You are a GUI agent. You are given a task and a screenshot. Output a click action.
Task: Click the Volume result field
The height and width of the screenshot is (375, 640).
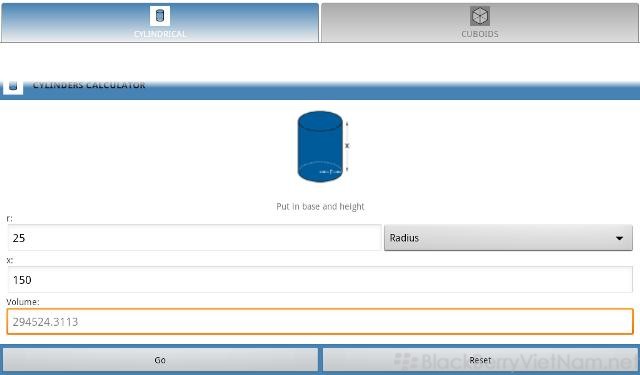320,322
